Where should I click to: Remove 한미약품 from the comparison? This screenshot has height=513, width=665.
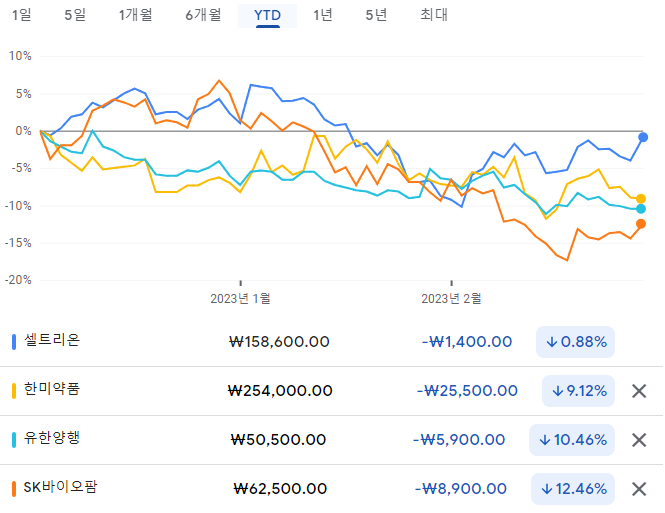tap(639, 391)
